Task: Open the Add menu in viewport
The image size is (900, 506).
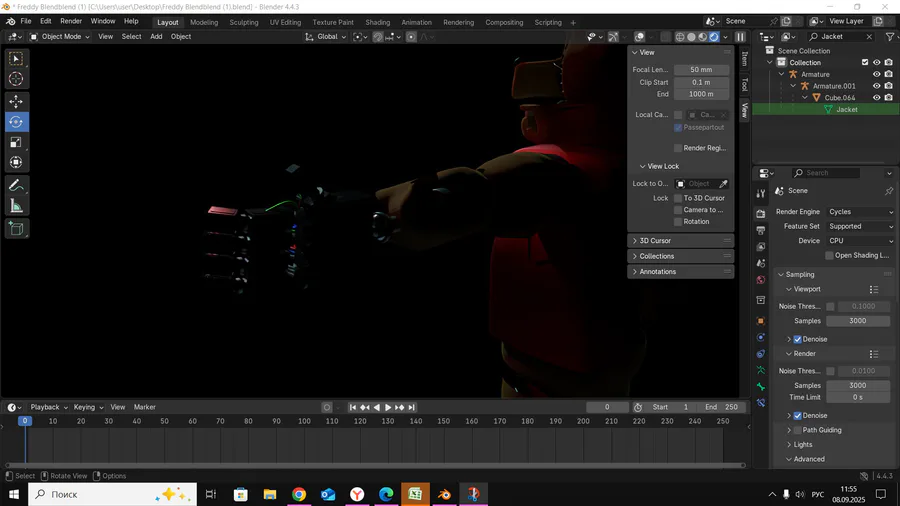Action: click(x=156, y=37)
